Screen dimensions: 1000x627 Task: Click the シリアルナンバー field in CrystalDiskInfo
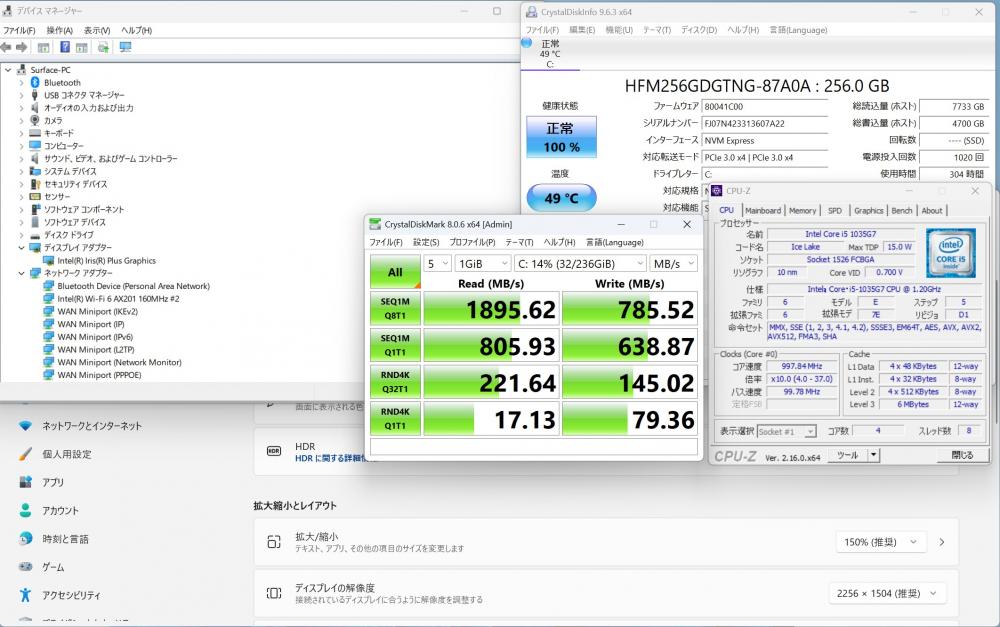[764, 124]
